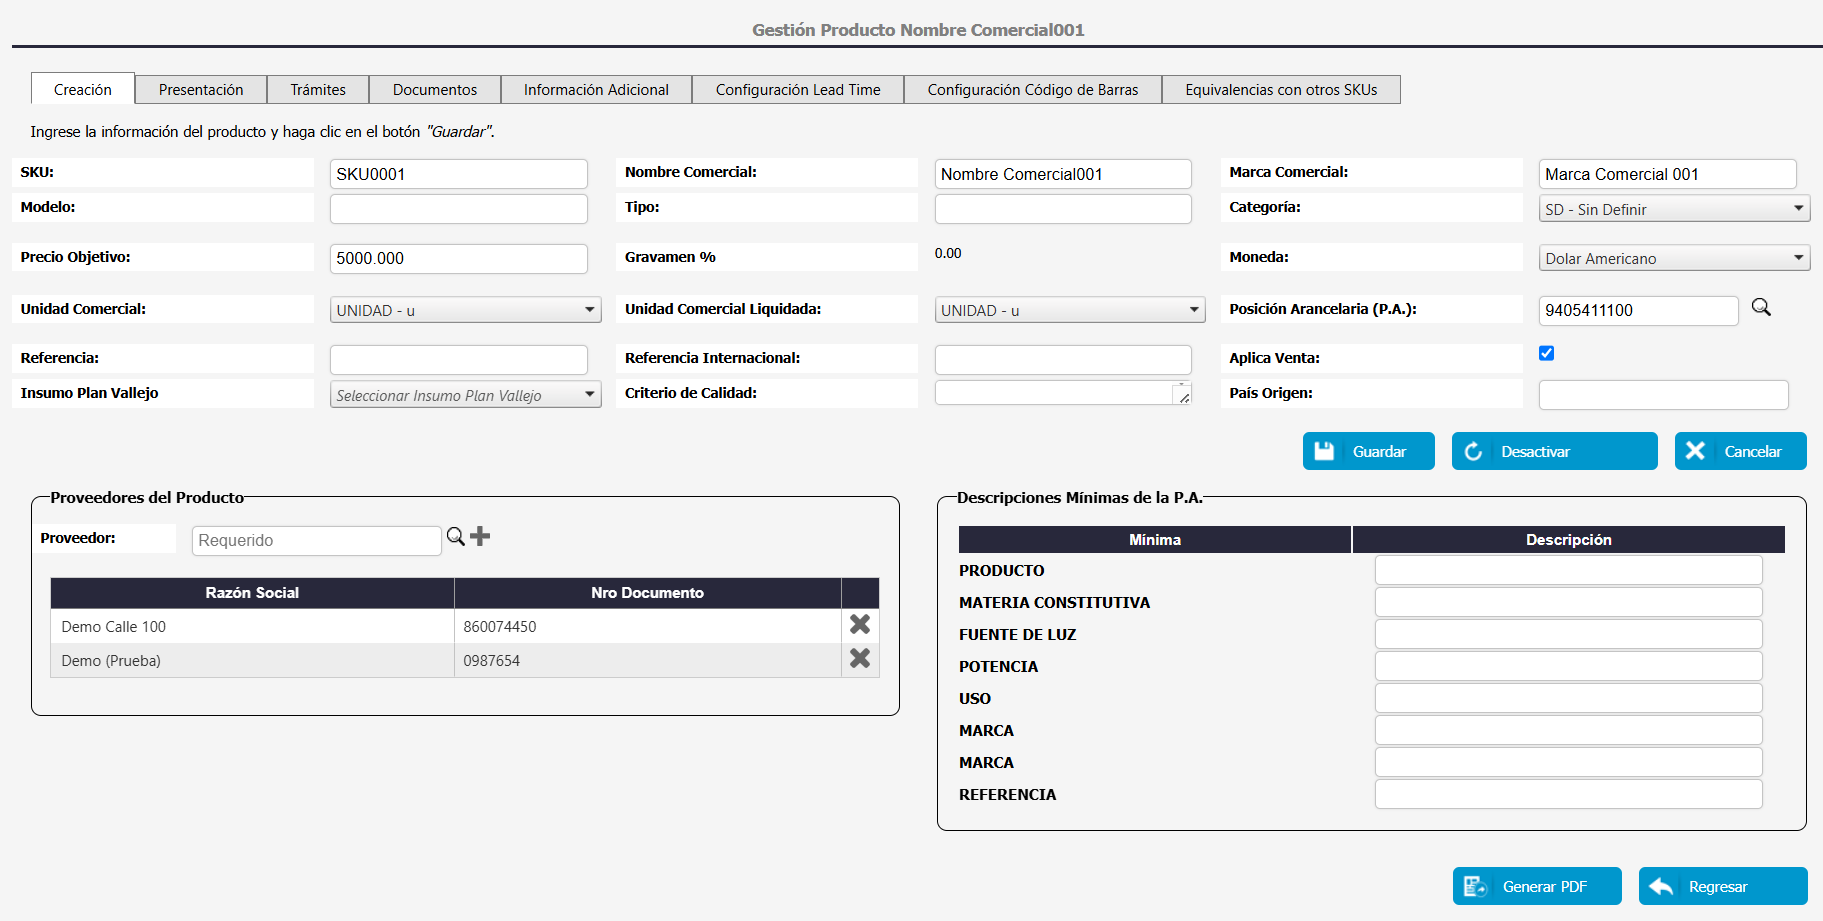Switch to the Presentación tab
Viewport: 1823px width, 921px height.
201,90
